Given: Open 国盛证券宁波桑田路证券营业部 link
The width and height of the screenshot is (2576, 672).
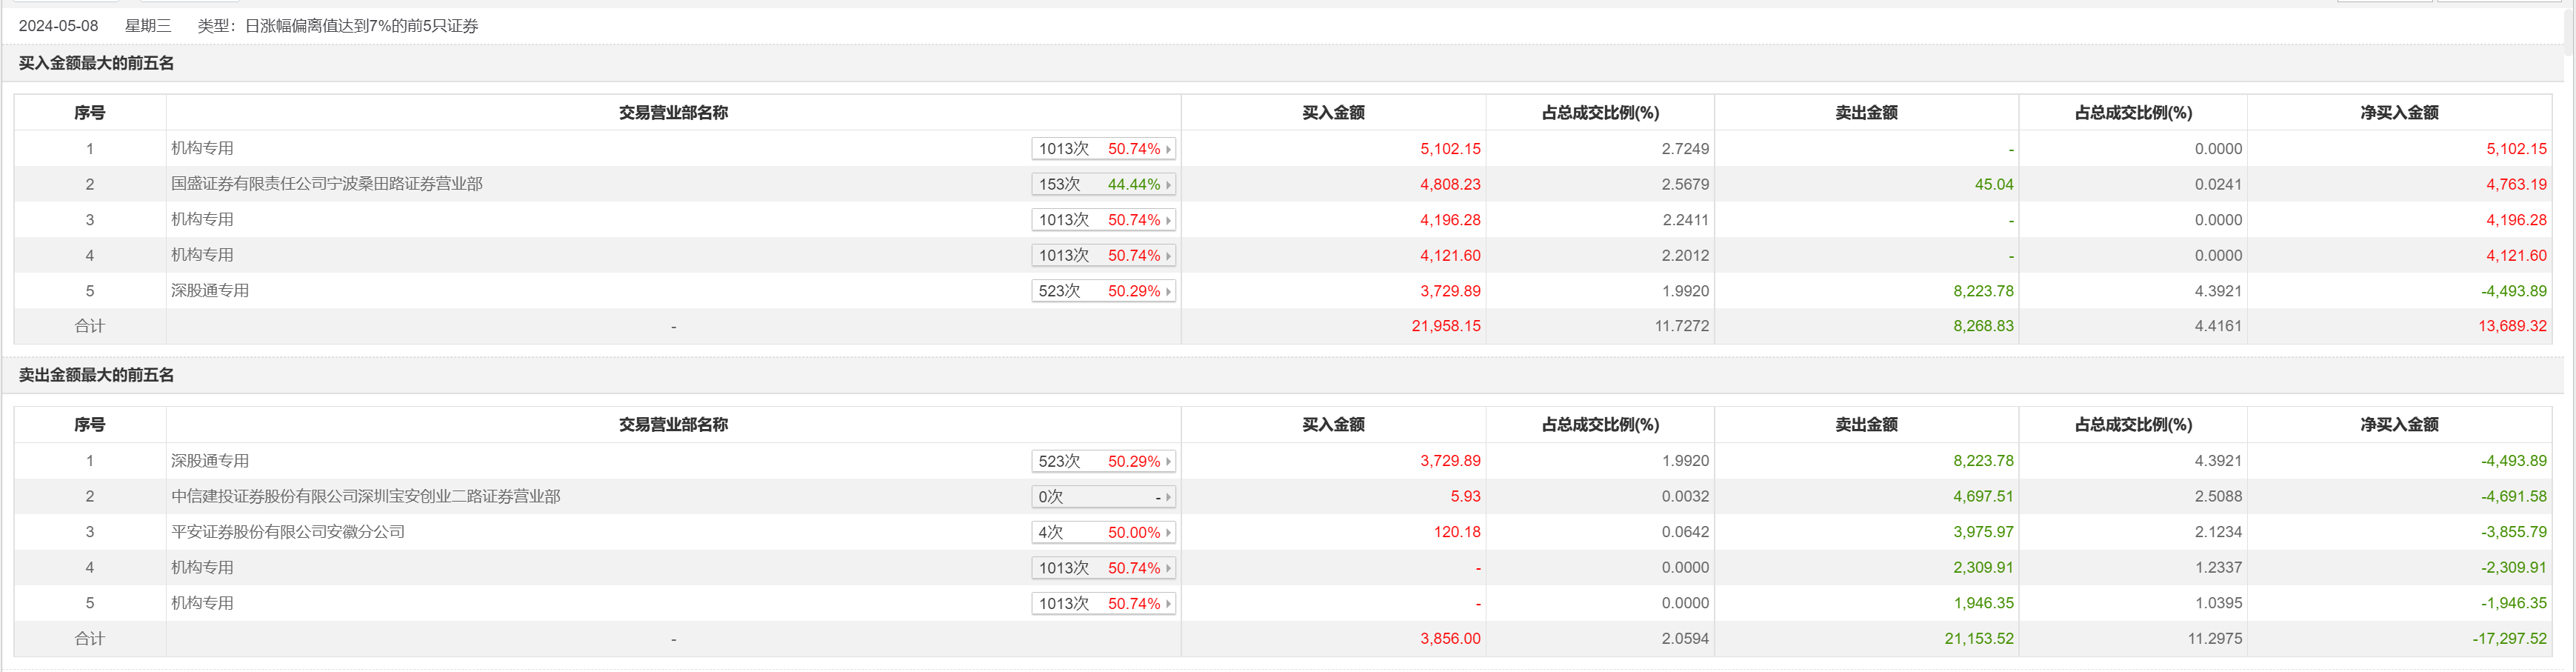Looking at the screenshot, I should click(x=326, y=184).
